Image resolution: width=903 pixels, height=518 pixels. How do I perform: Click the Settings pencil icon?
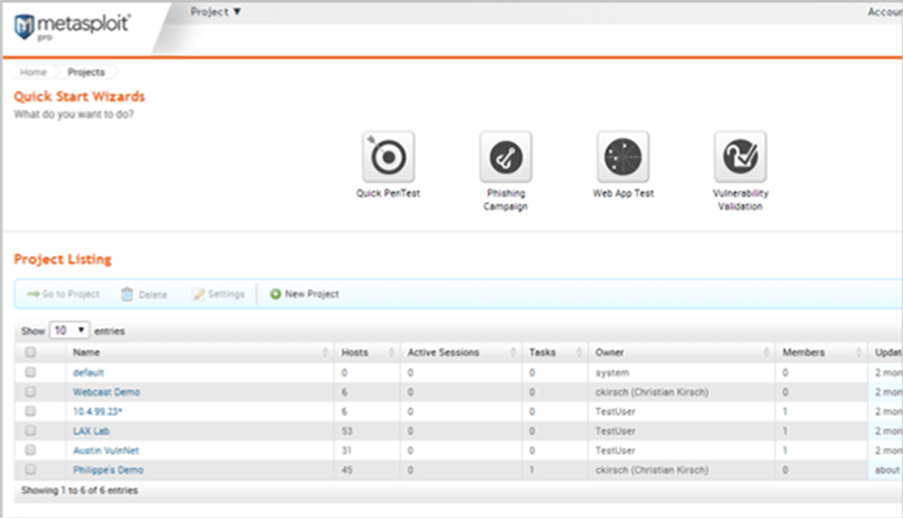click(x=198, y=294)
